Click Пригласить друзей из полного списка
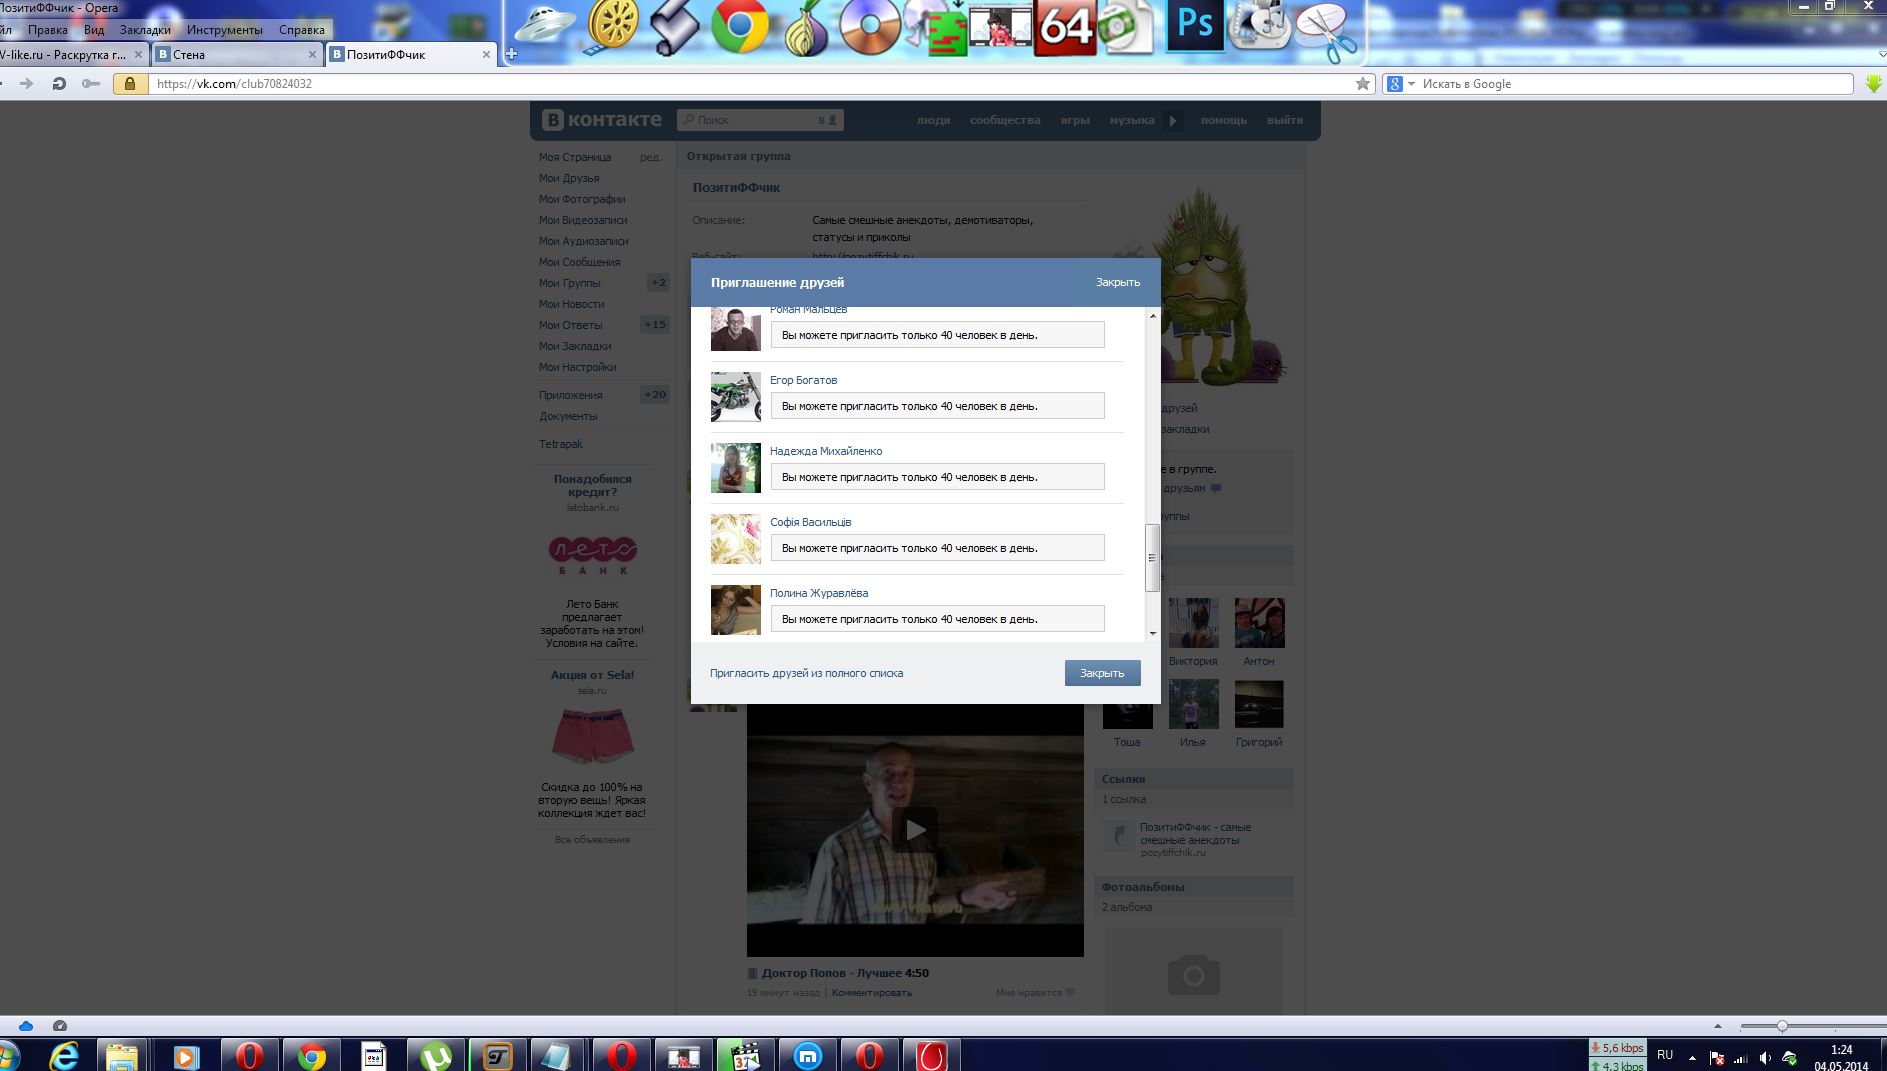Screen dimensions: 1887x1071 pos(806,673)
